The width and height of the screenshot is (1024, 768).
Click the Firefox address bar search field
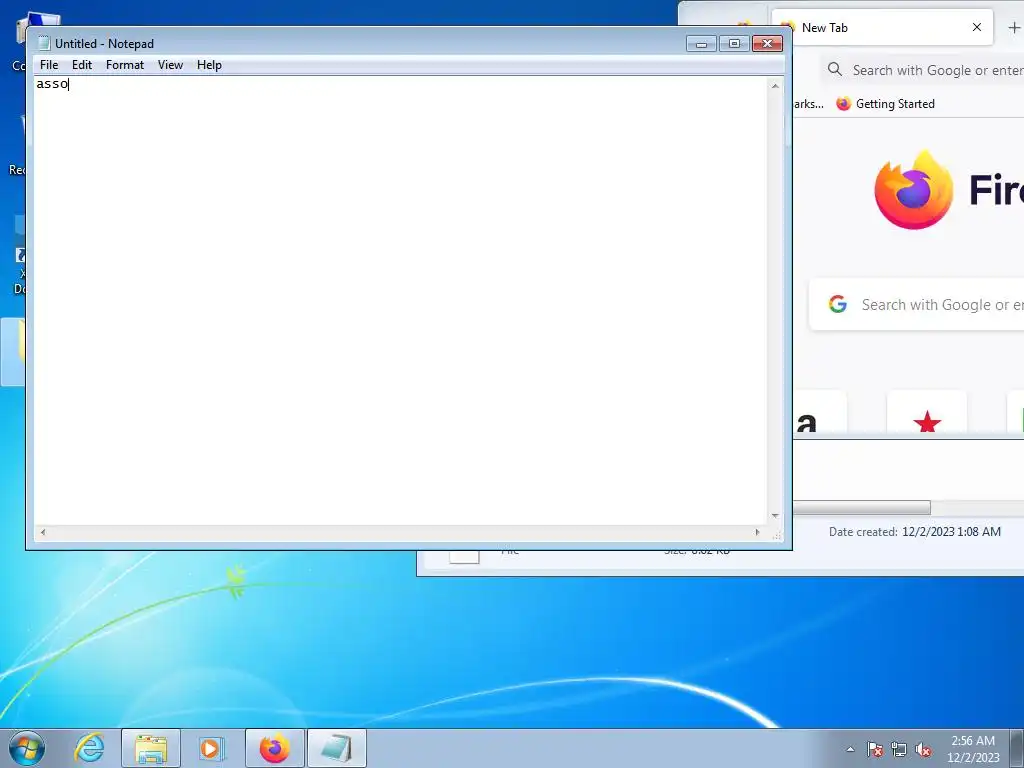click(921, 70)
